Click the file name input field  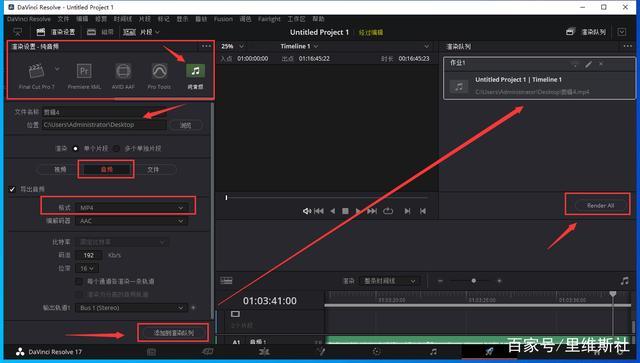[x=104, y=112]
